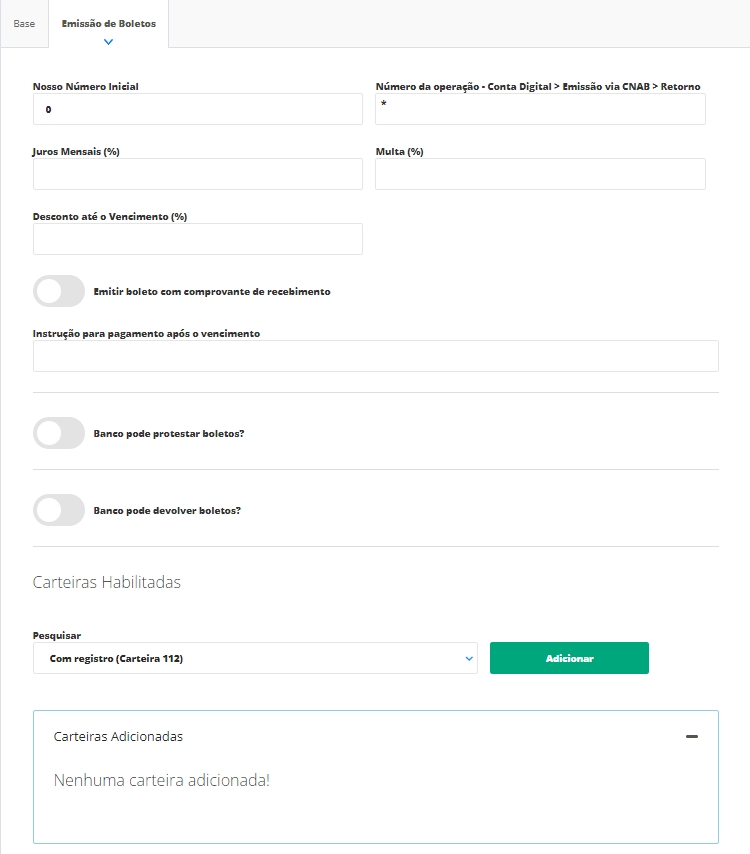Image resolution: width=750 pixels, height=854 pixels.
Task: Click the Carteiras Adicionadas panel header
Action: point(118,736)
